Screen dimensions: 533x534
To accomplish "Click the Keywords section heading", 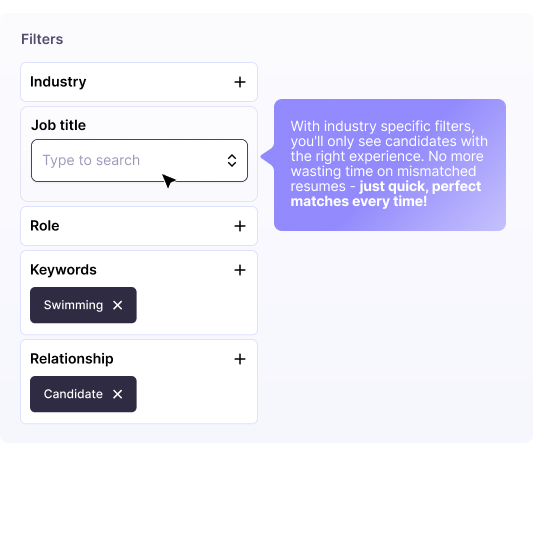I will coord(63,270).
